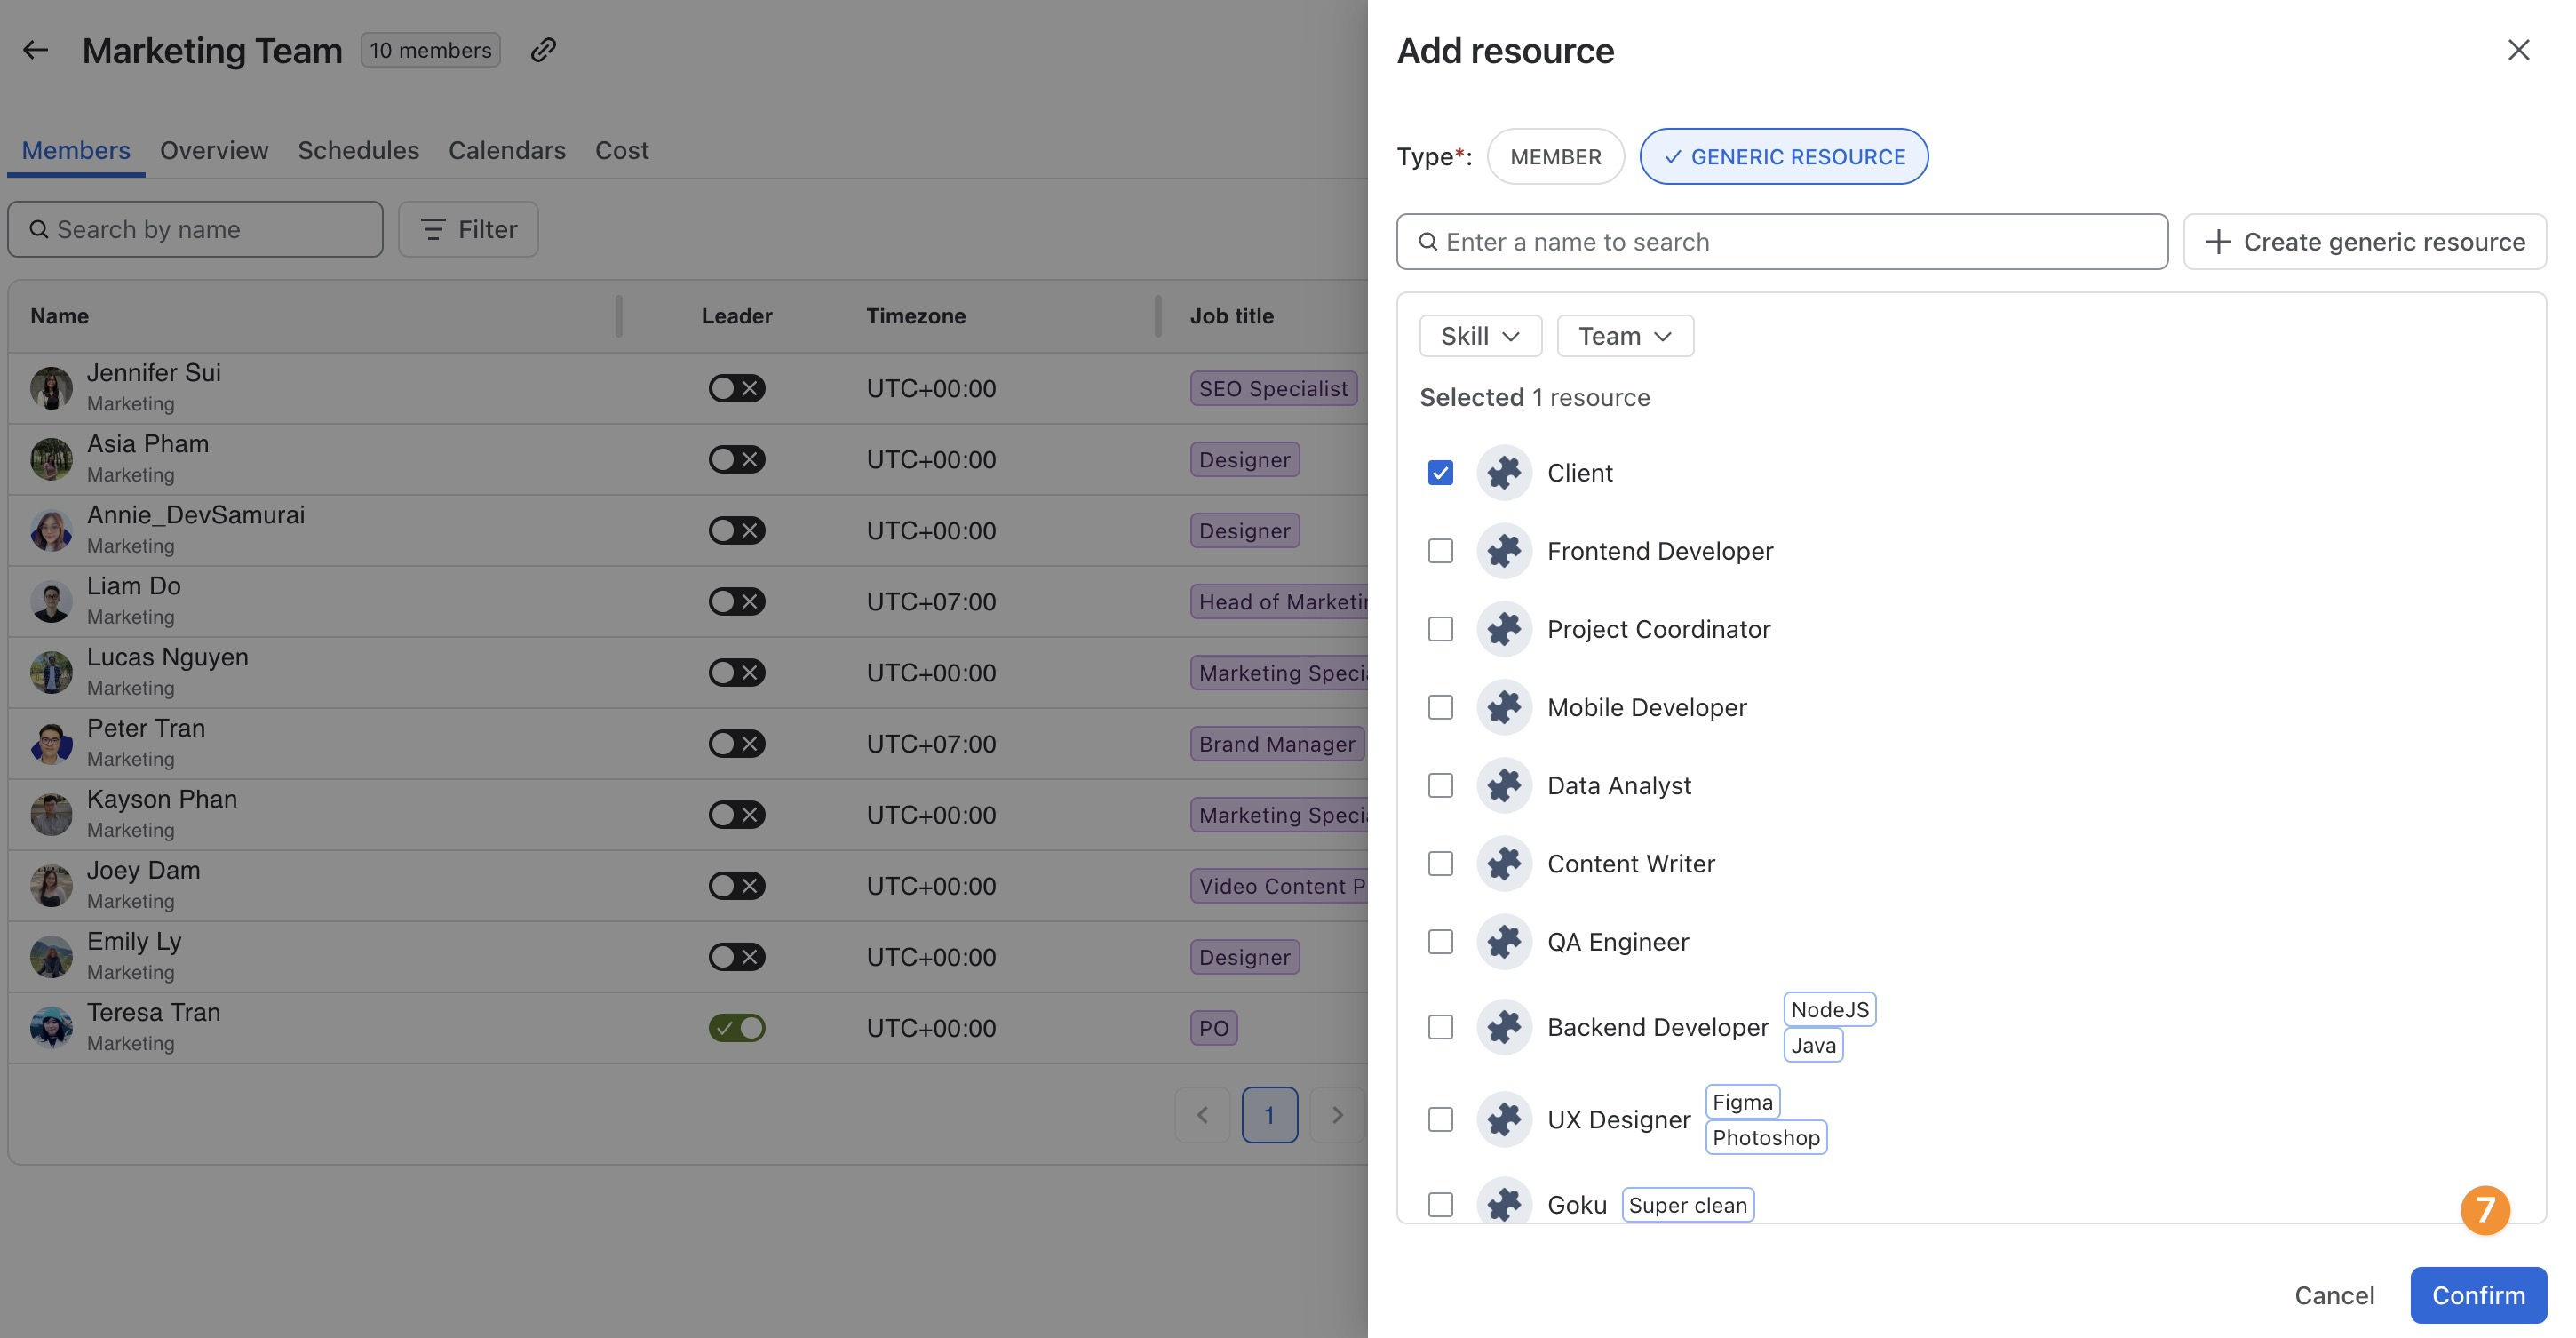
Task: Click the QA Engineer puzzle icon
Action: (1504, 942)
